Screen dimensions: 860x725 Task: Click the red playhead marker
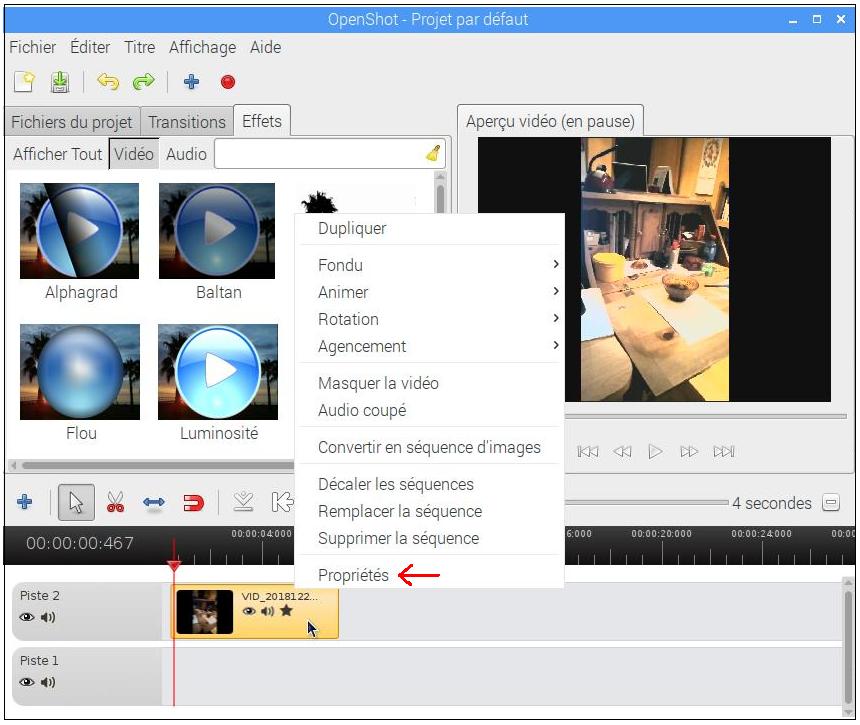pos(174,565)
